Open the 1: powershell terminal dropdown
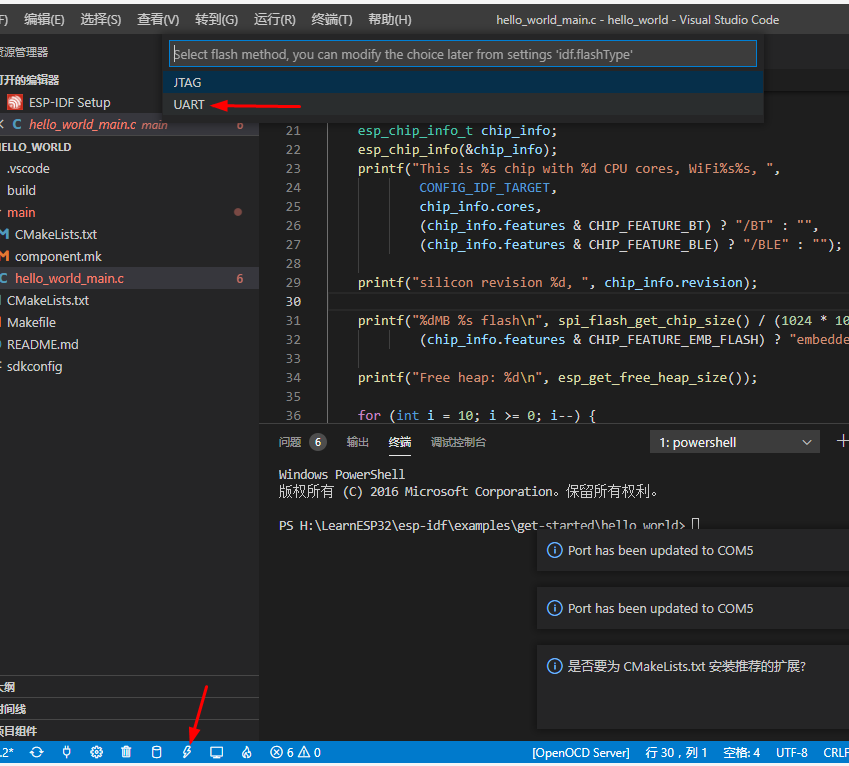Image resolution: width=849 pixels, height=766 pixels. point(735,442)
